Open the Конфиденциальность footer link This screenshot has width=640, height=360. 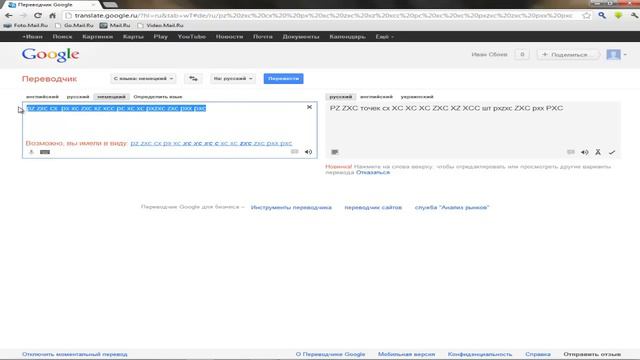480,354
